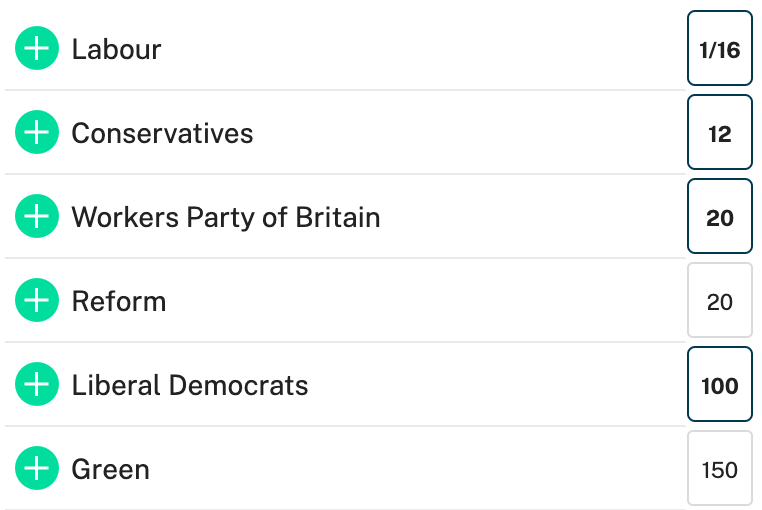
Task: Open the Green party name
Action: tap(110, 469)
